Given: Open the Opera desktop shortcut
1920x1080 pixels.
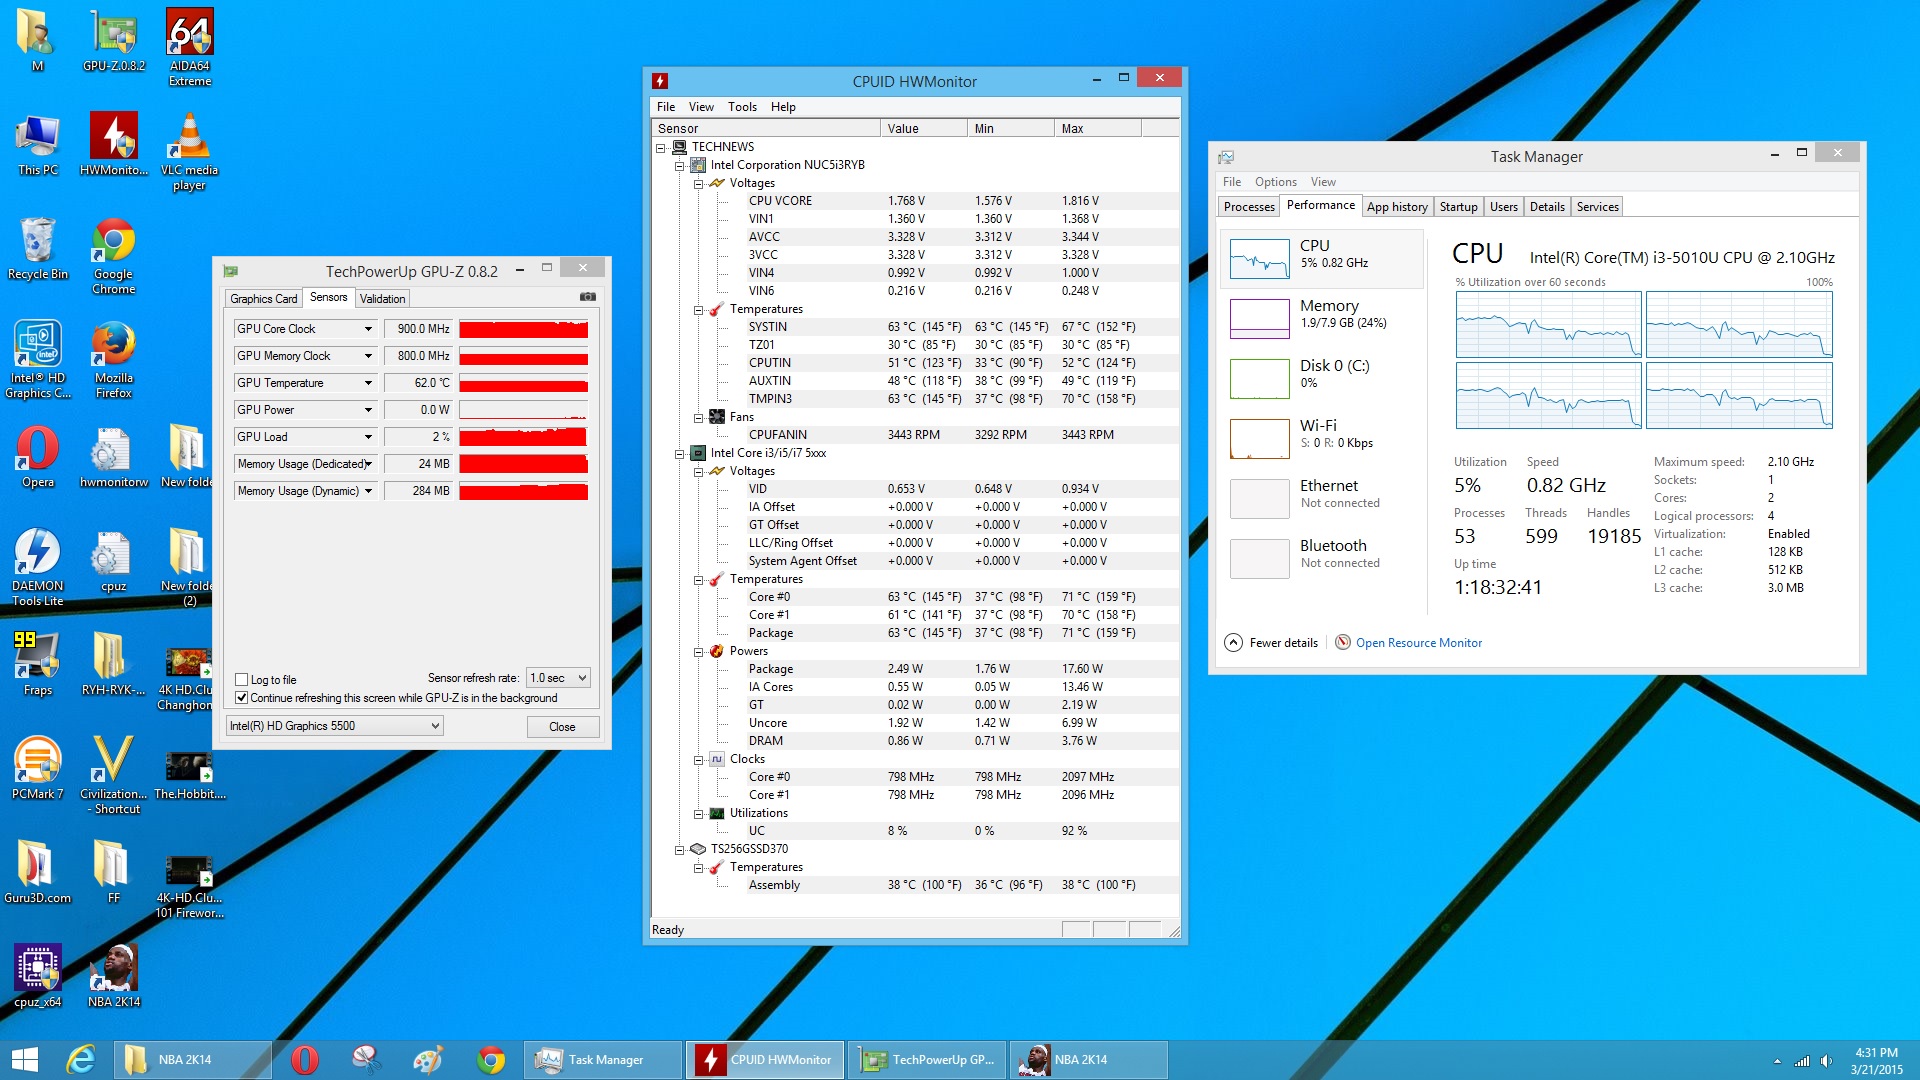Looking at the screenshot, I should click(x=38, y=456).
